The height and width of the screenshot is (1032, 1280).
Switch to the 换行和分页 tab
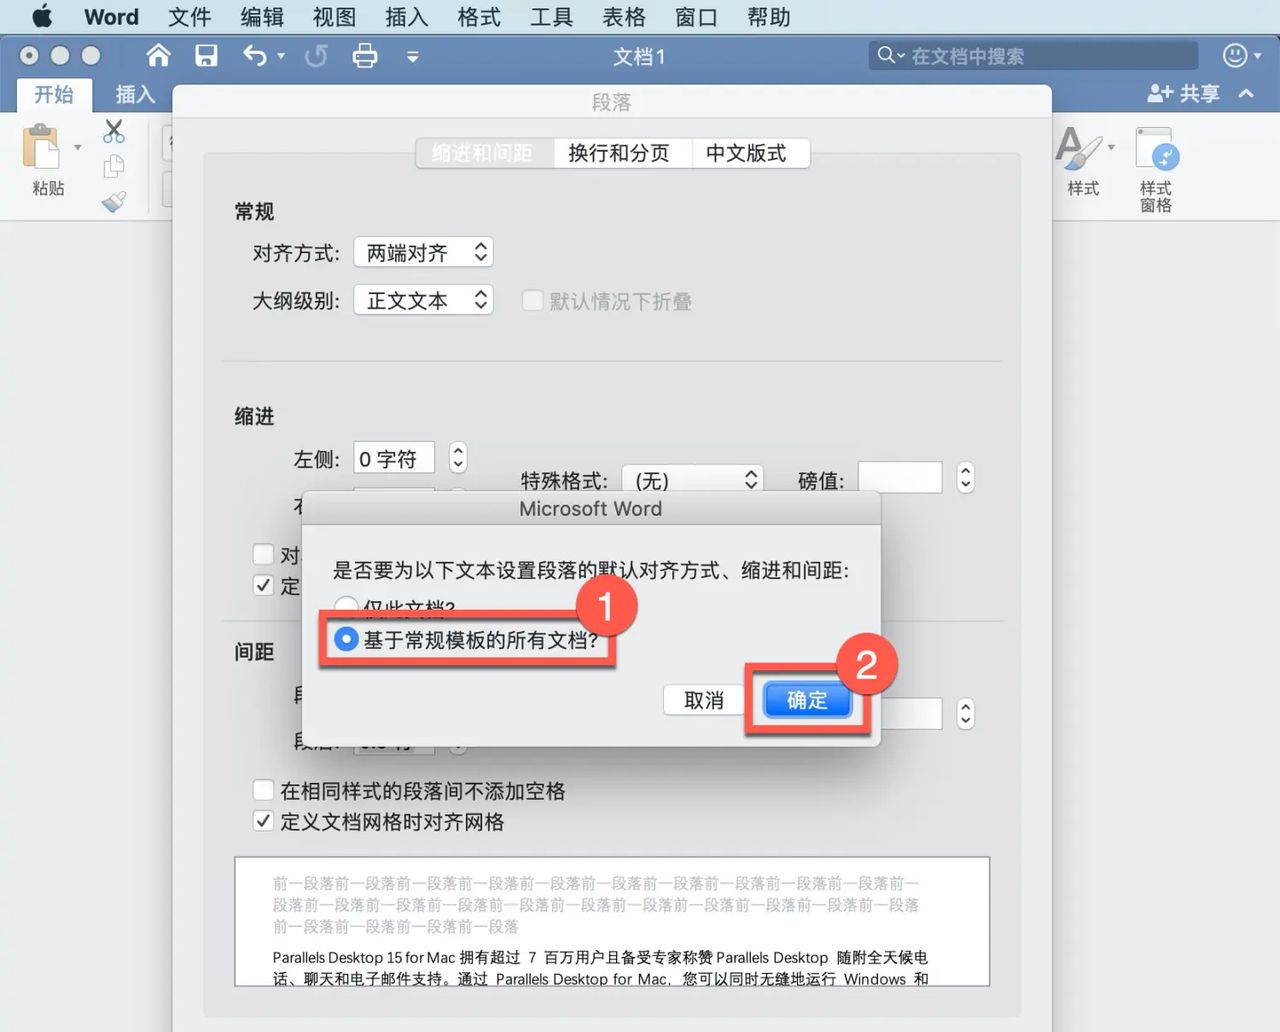(621, 152)
